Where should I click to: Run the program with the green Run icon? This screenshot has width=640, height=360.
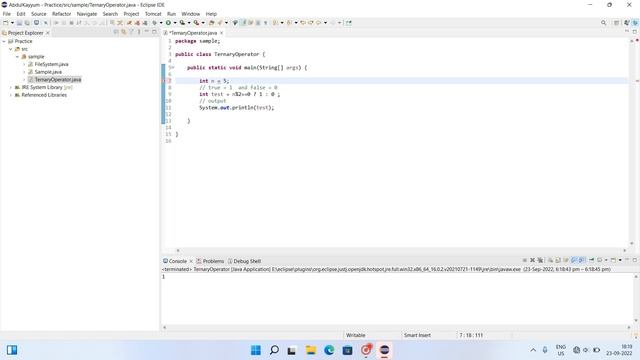168,23
